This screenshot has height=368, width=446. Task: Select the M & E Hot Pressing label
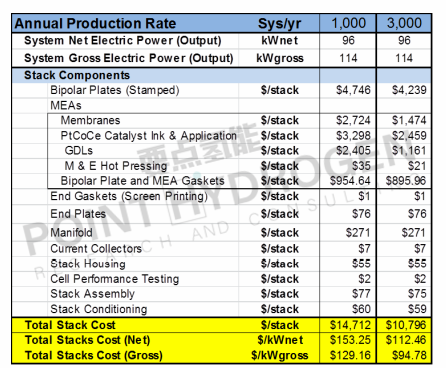(x=116, y=166)
